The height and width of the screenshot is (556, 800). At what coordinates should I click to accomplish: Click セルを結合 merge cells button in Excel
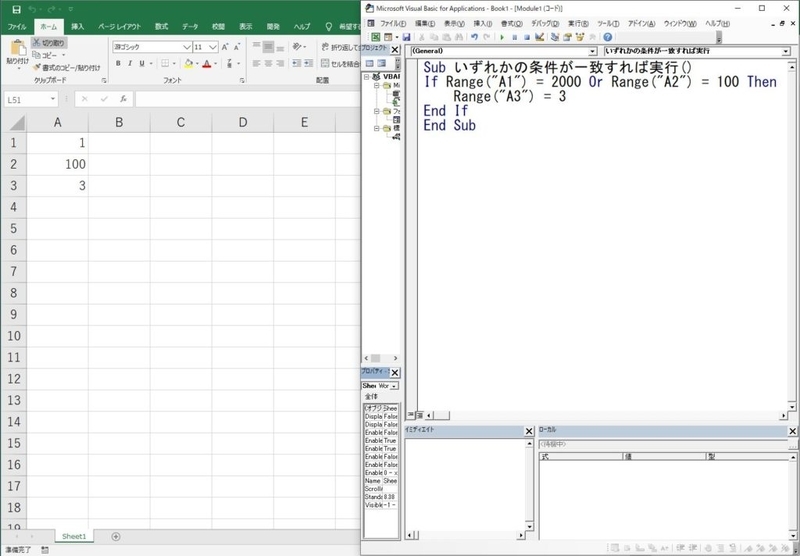[x=341, y=63]
